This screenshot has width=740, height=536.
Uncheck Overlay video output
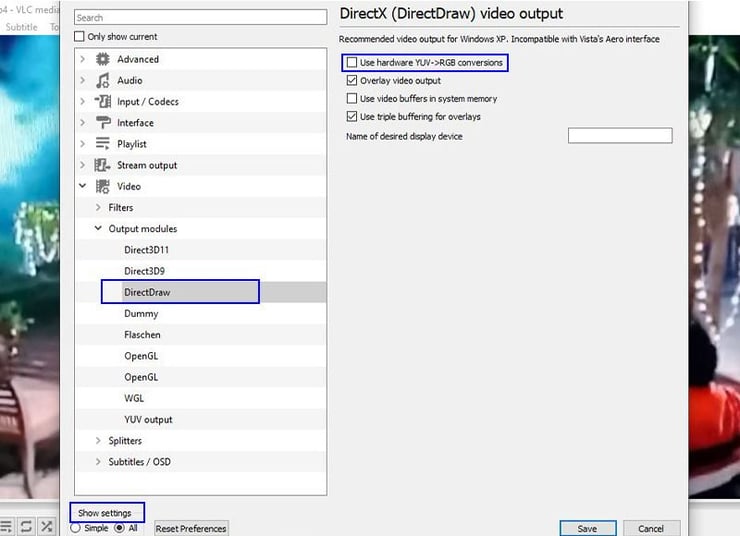click(x=352, y=81)
